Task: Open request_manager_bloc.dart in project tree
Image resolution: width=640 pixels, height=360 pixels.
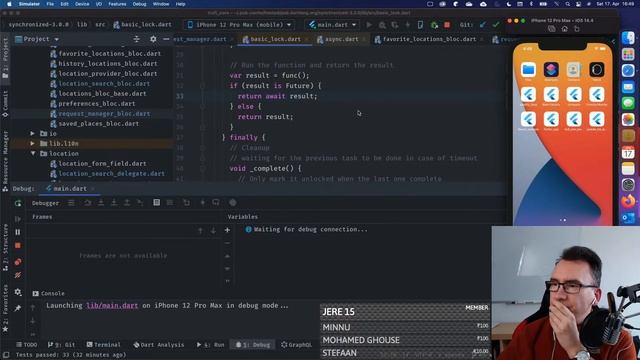Action: (104, 114)
